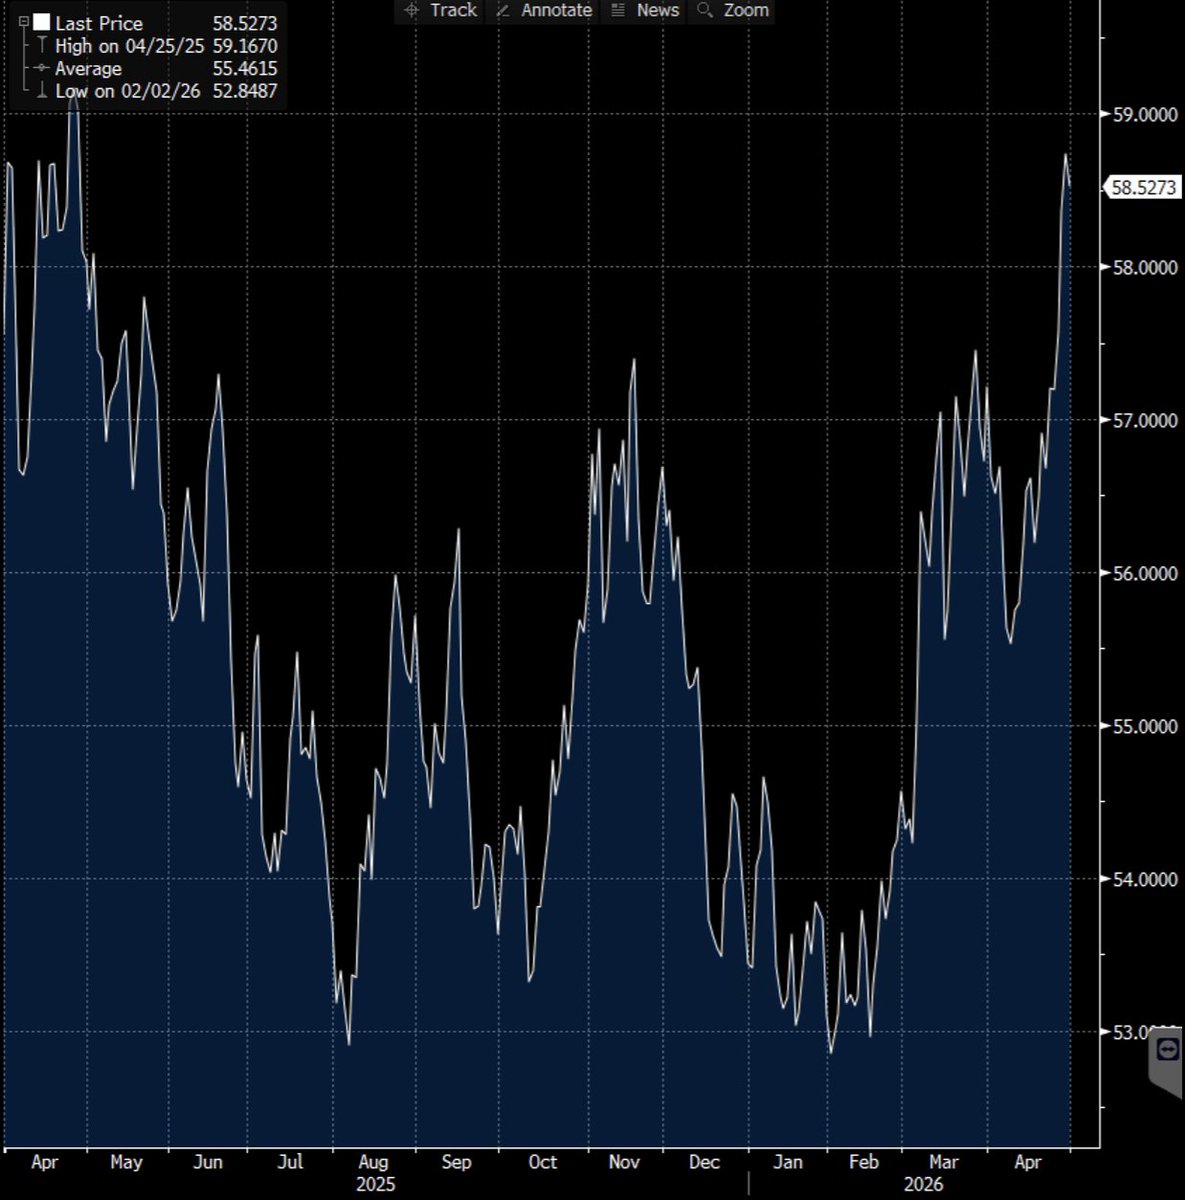Screen dimensions: 1185x1200
Task: Click the Aug x-axis label
Action: [373, 1162]
